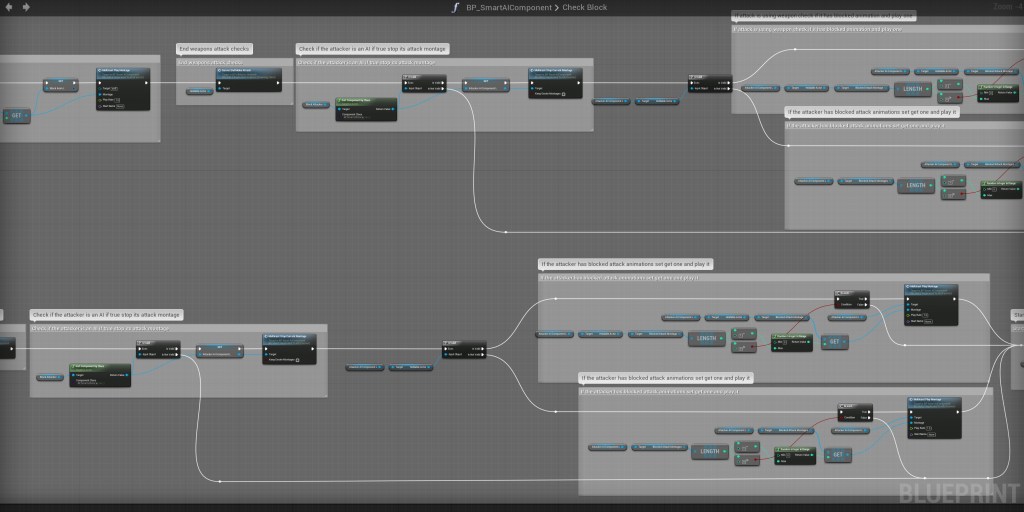Select the topmost LENGTH node
The image size is (1024, 512).
point(912,89)
